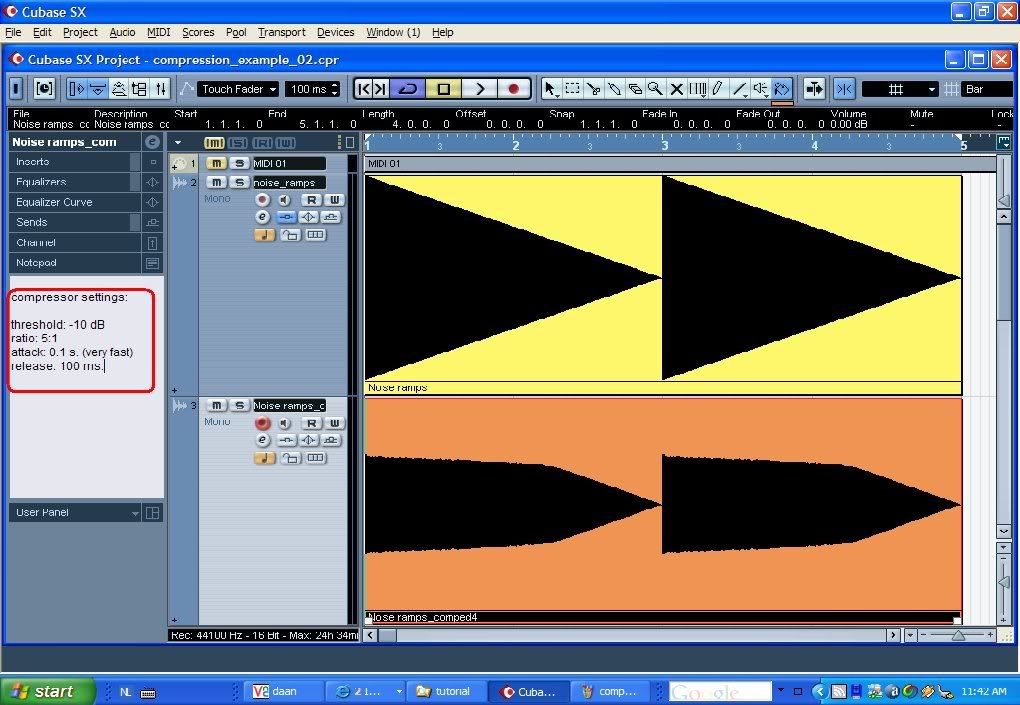1020x705 pixels.
Task: Click the Windows start button
Action: [x=47, y=691]
